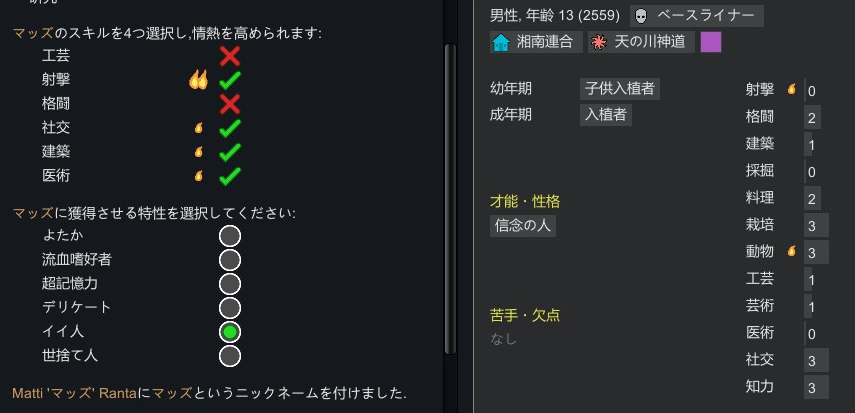Click the flame icon next to 社交

[x=198, y=128]
